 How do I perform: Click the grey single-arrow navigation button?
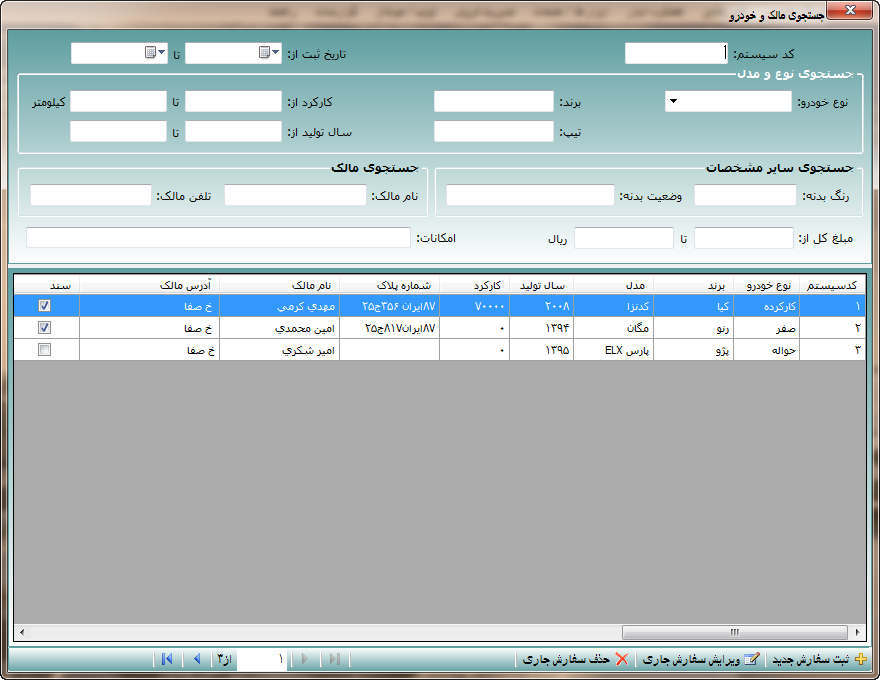[305, 659]
